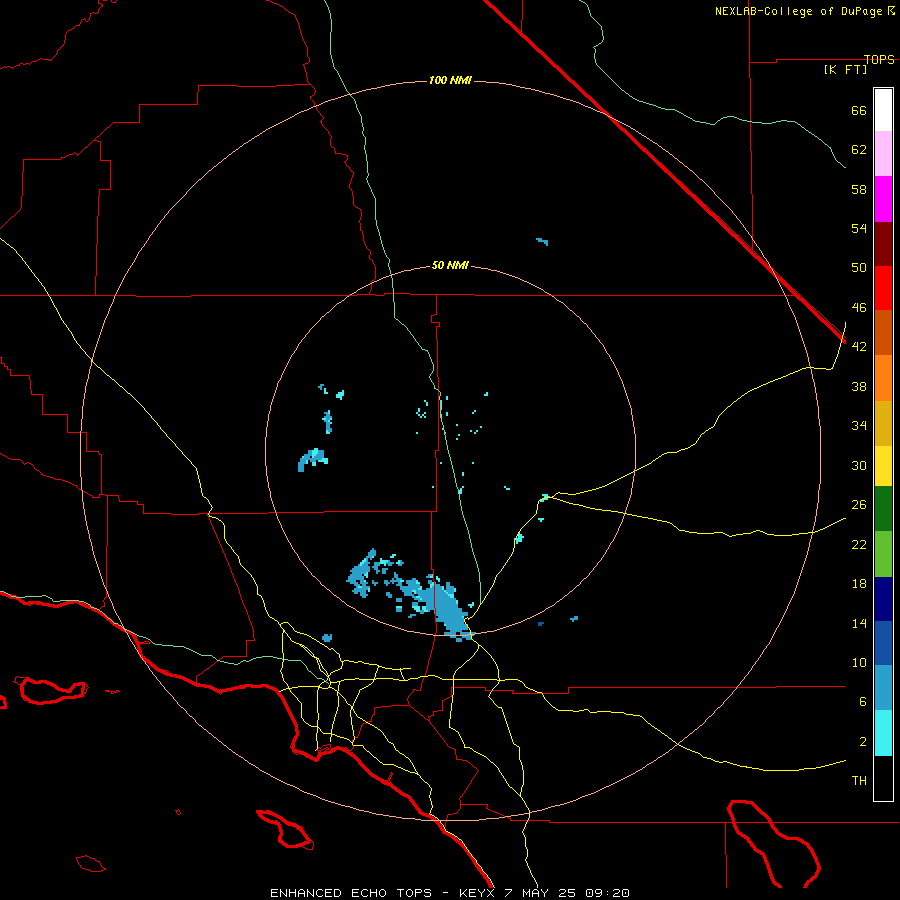
Task: Click the TH threshold label
Action: 859,781
